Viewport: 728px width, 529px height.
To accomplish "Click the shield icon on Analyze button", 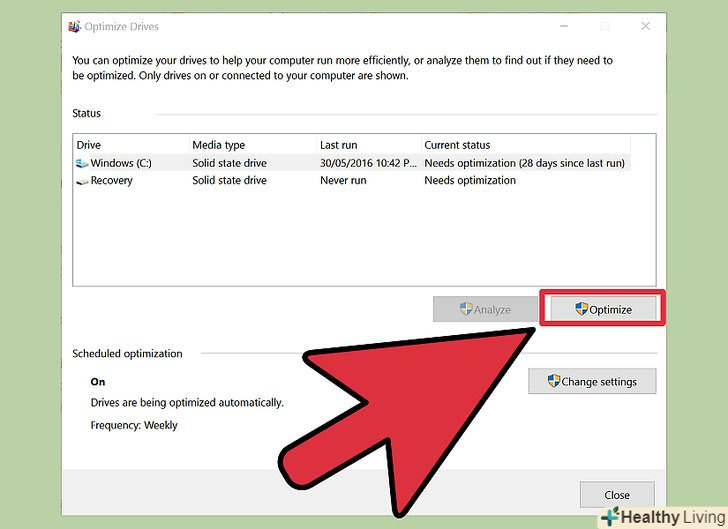I will tap(466, 309).
